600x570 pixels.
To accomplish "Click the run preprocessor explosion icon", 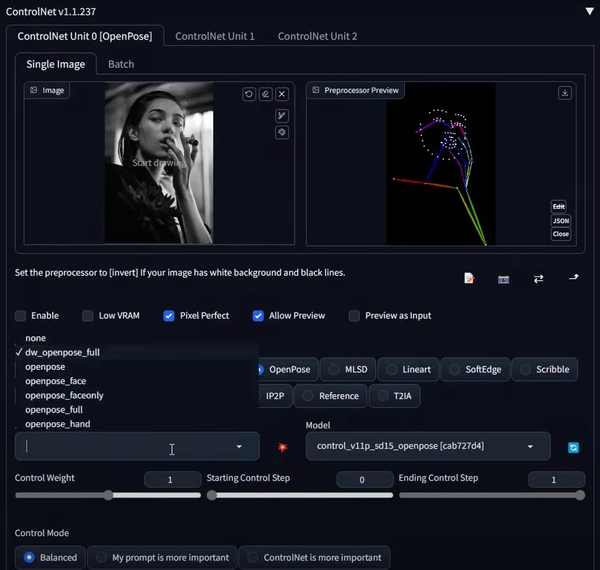I will coord(282,447).
